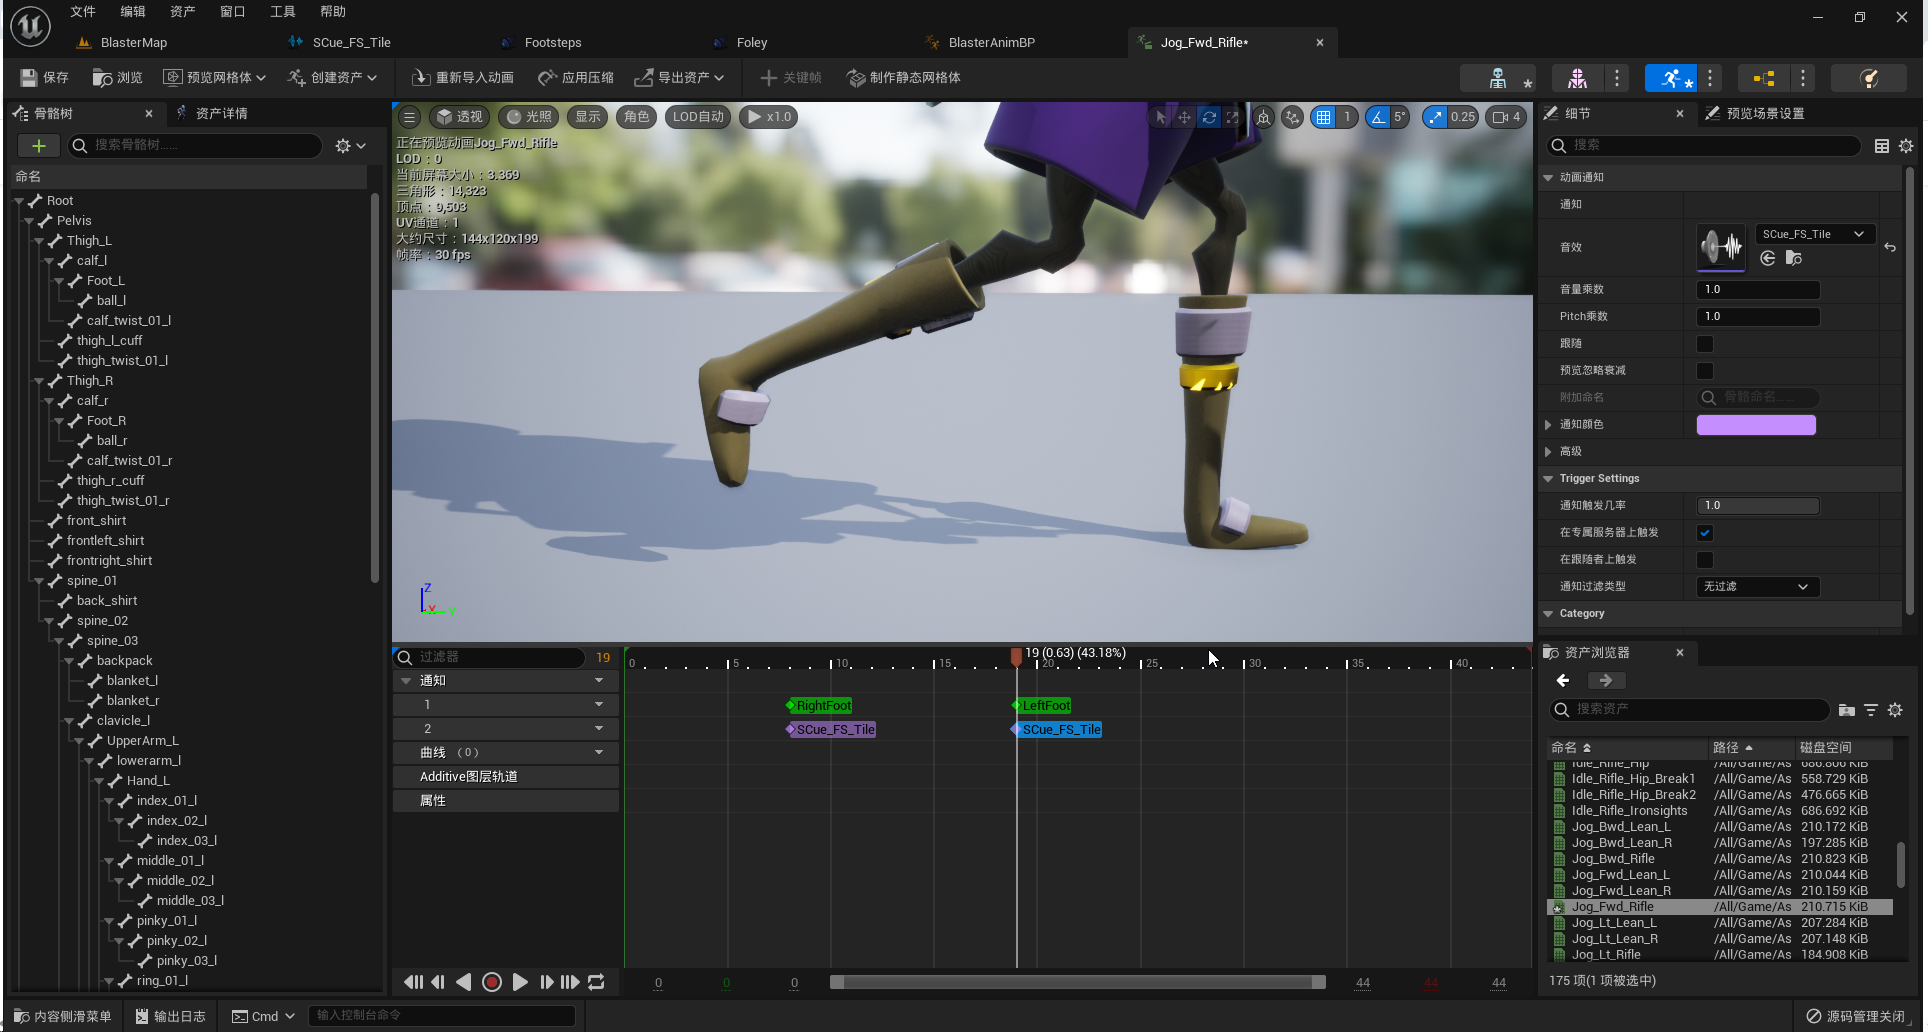Jump to the first frame button
1928x1032 pixels.
coord(412,982)
